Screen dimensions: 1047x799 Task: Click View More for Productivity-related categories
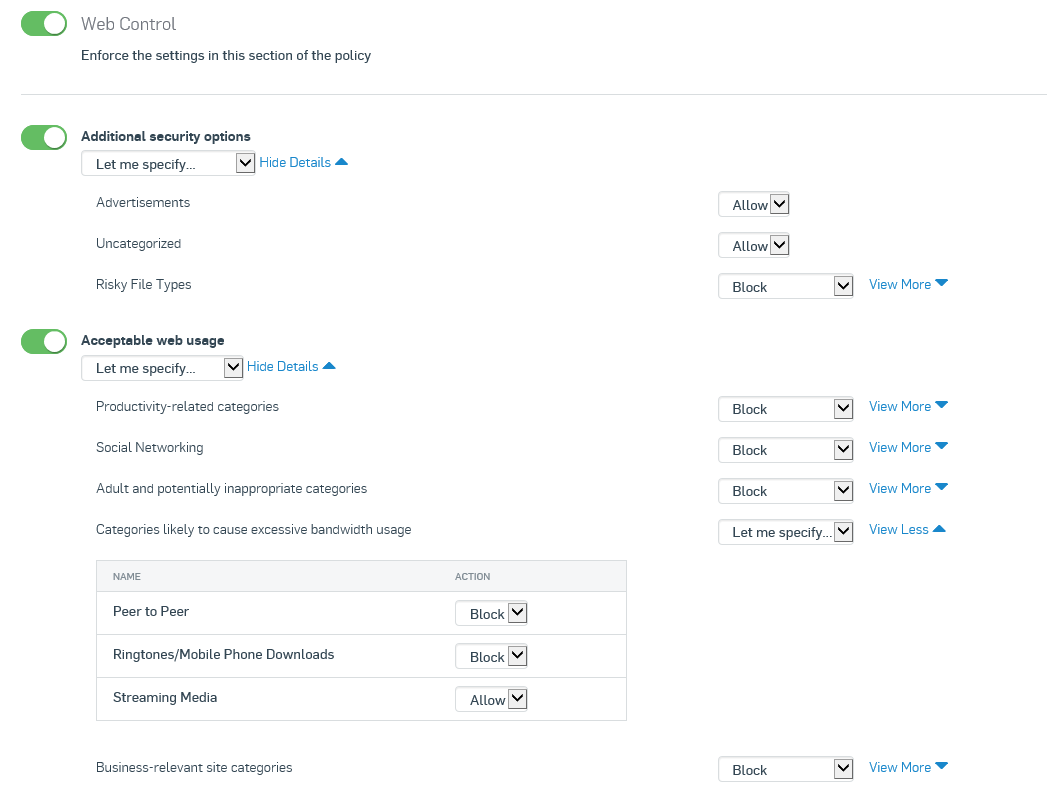(x=908, y=407)
